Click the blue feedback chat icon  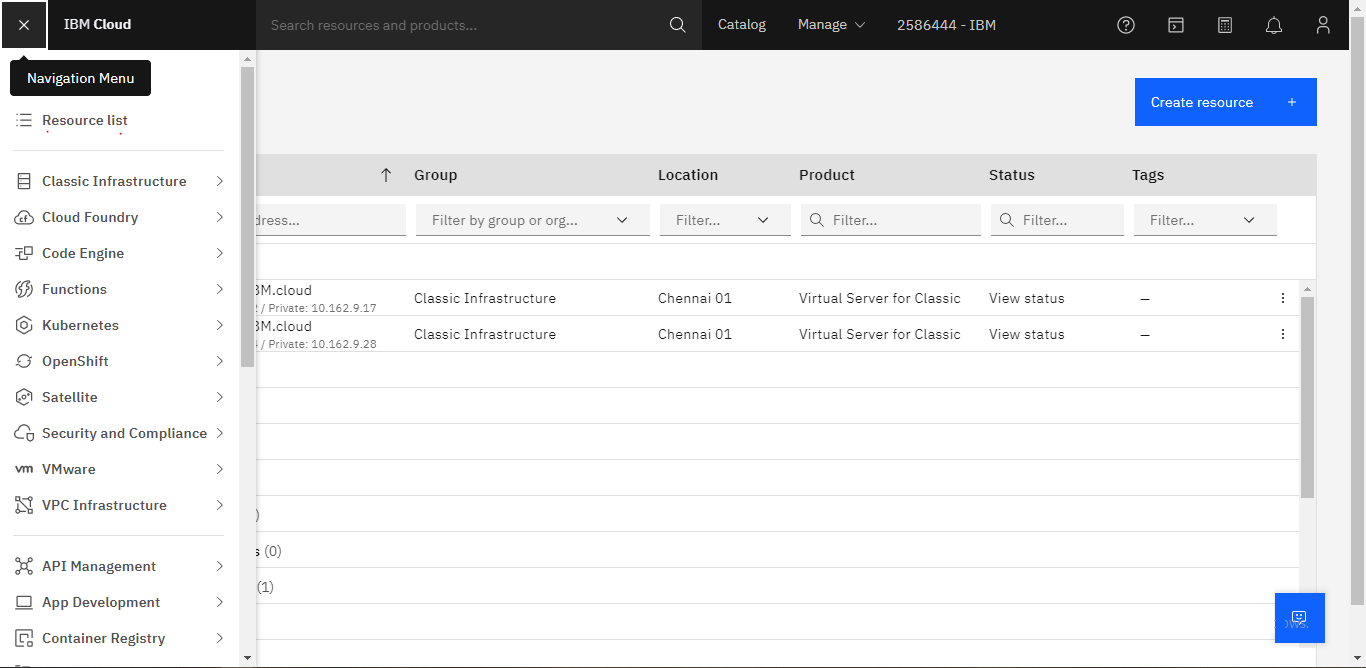(x=1299, y=618)
